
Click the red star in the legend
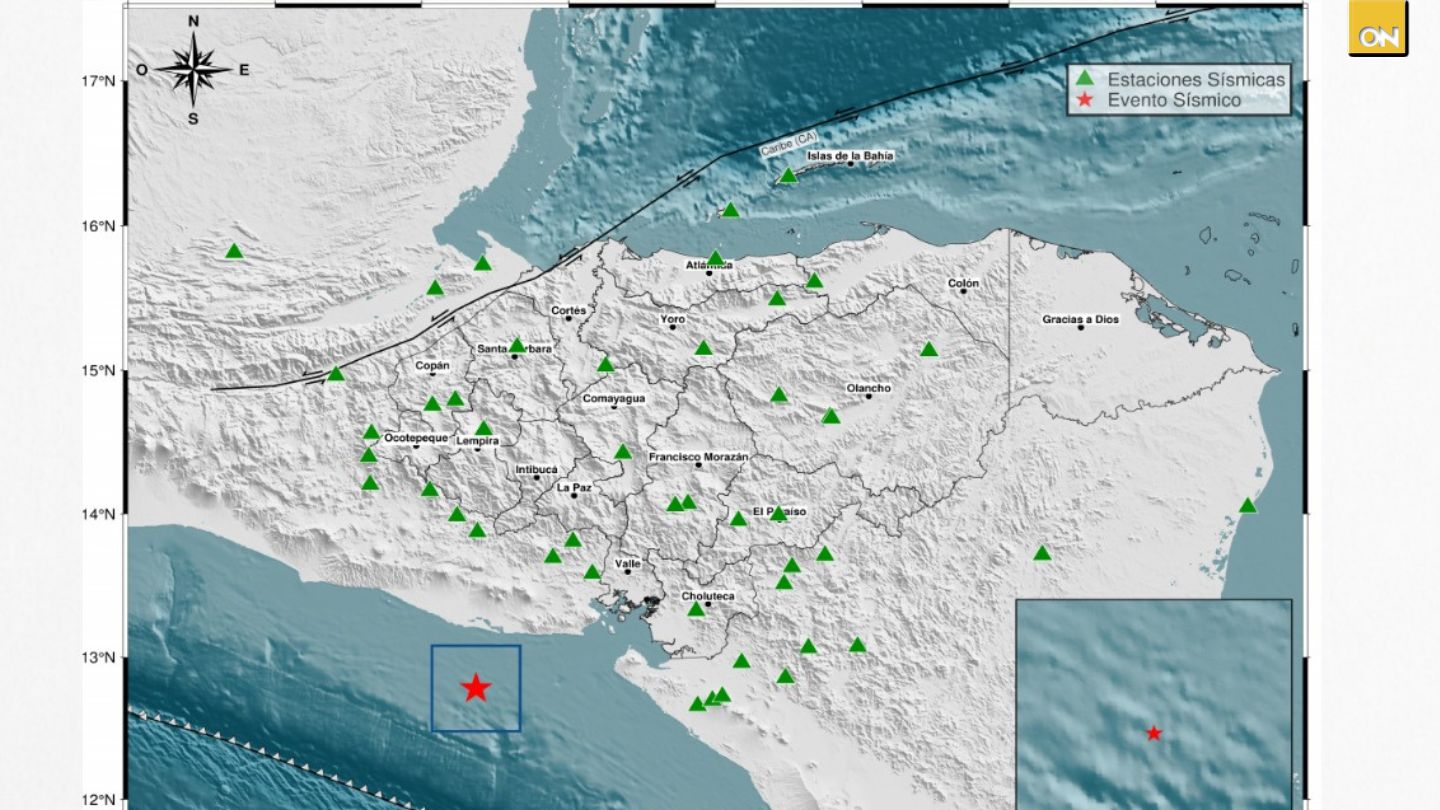click(1083, 100)
